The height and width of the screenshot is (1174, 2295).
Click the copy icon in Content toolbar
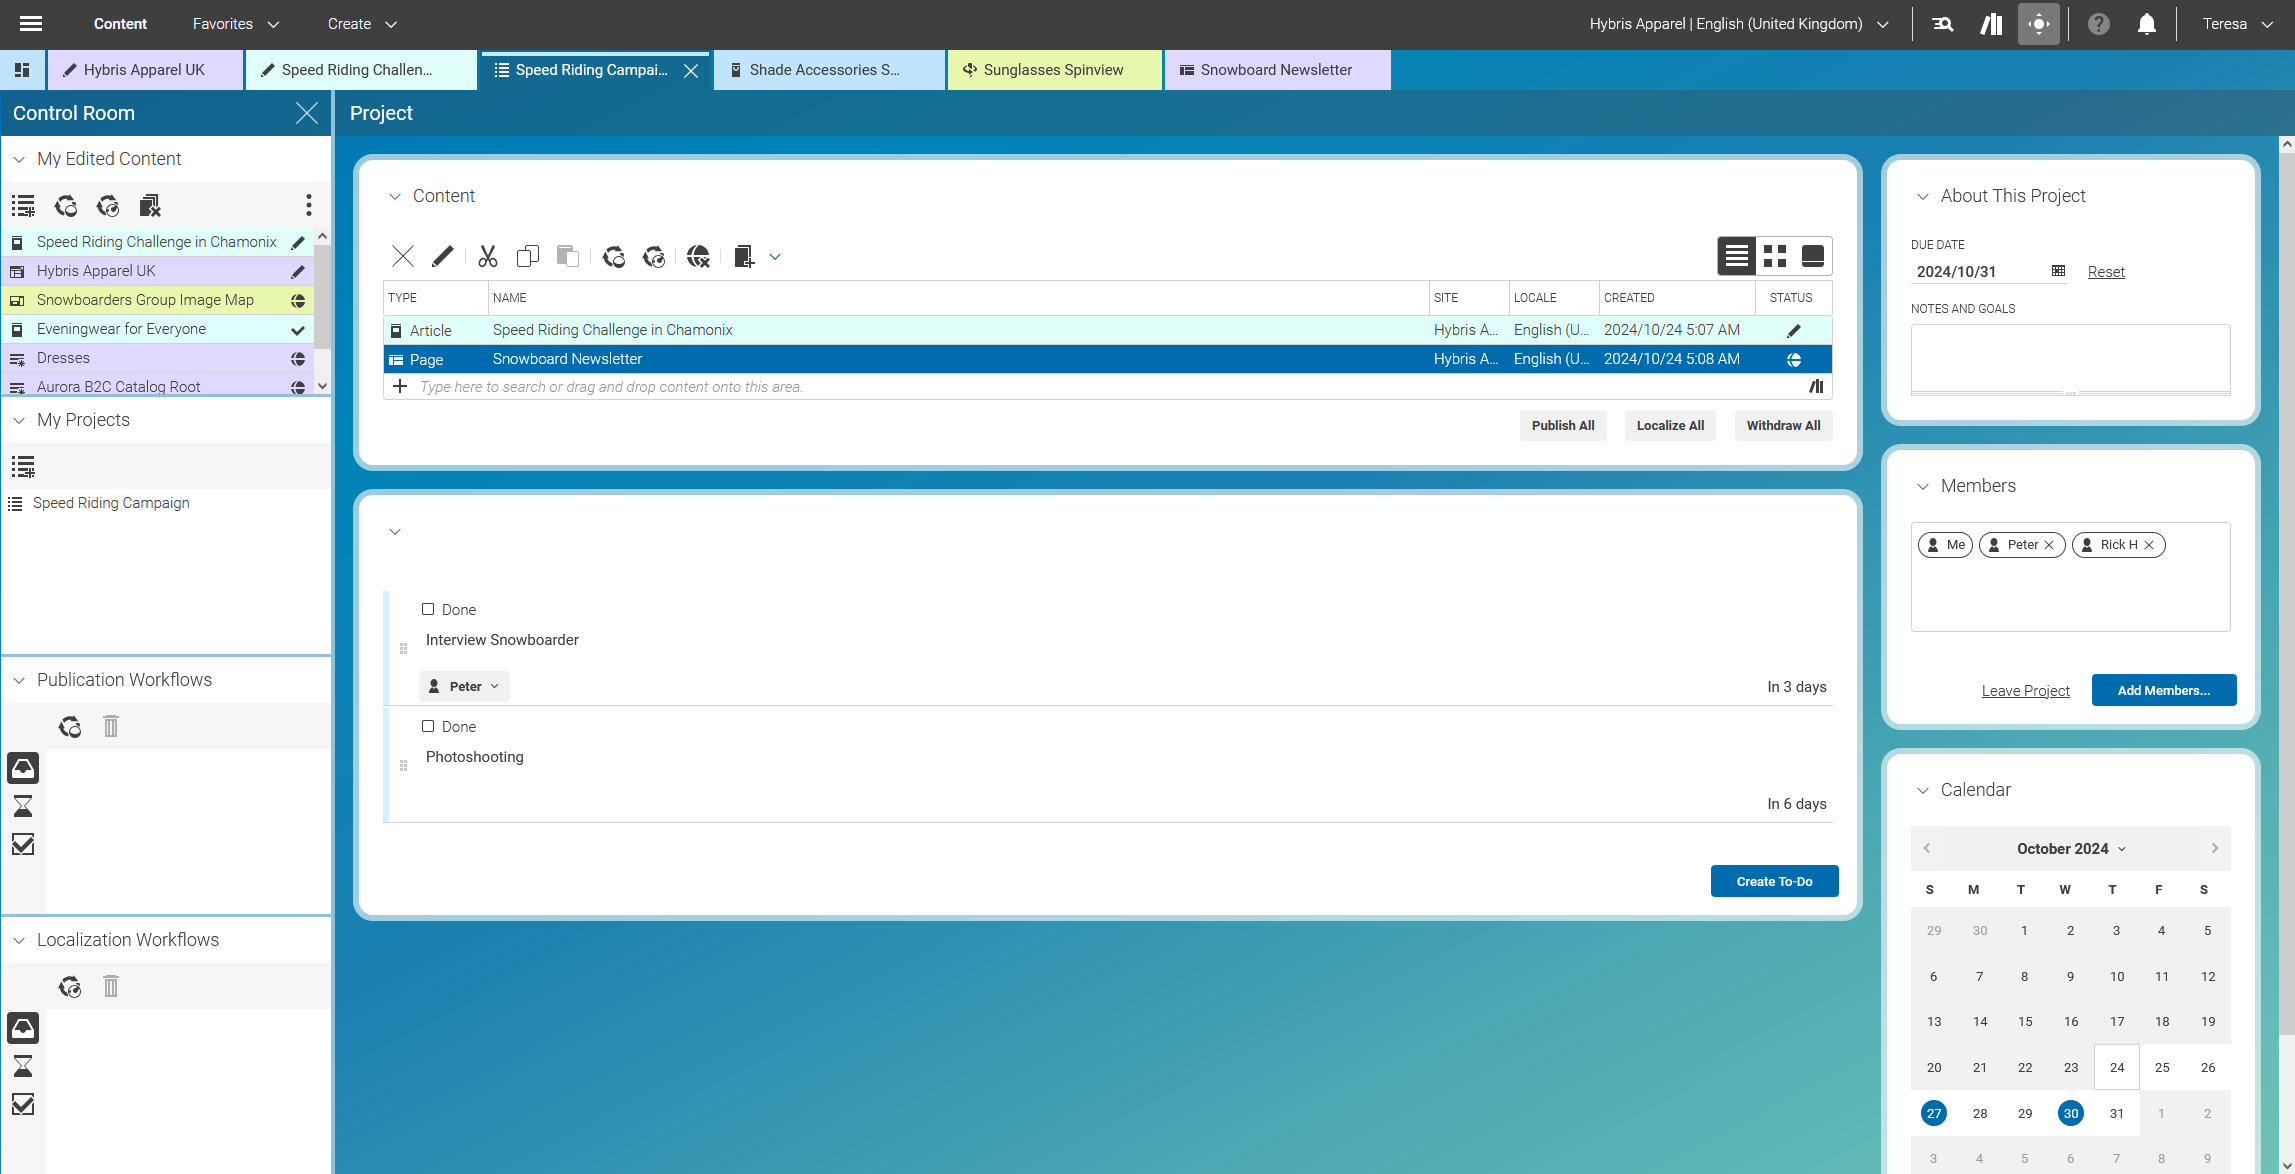pyautogui.click(x=527, y=257)
